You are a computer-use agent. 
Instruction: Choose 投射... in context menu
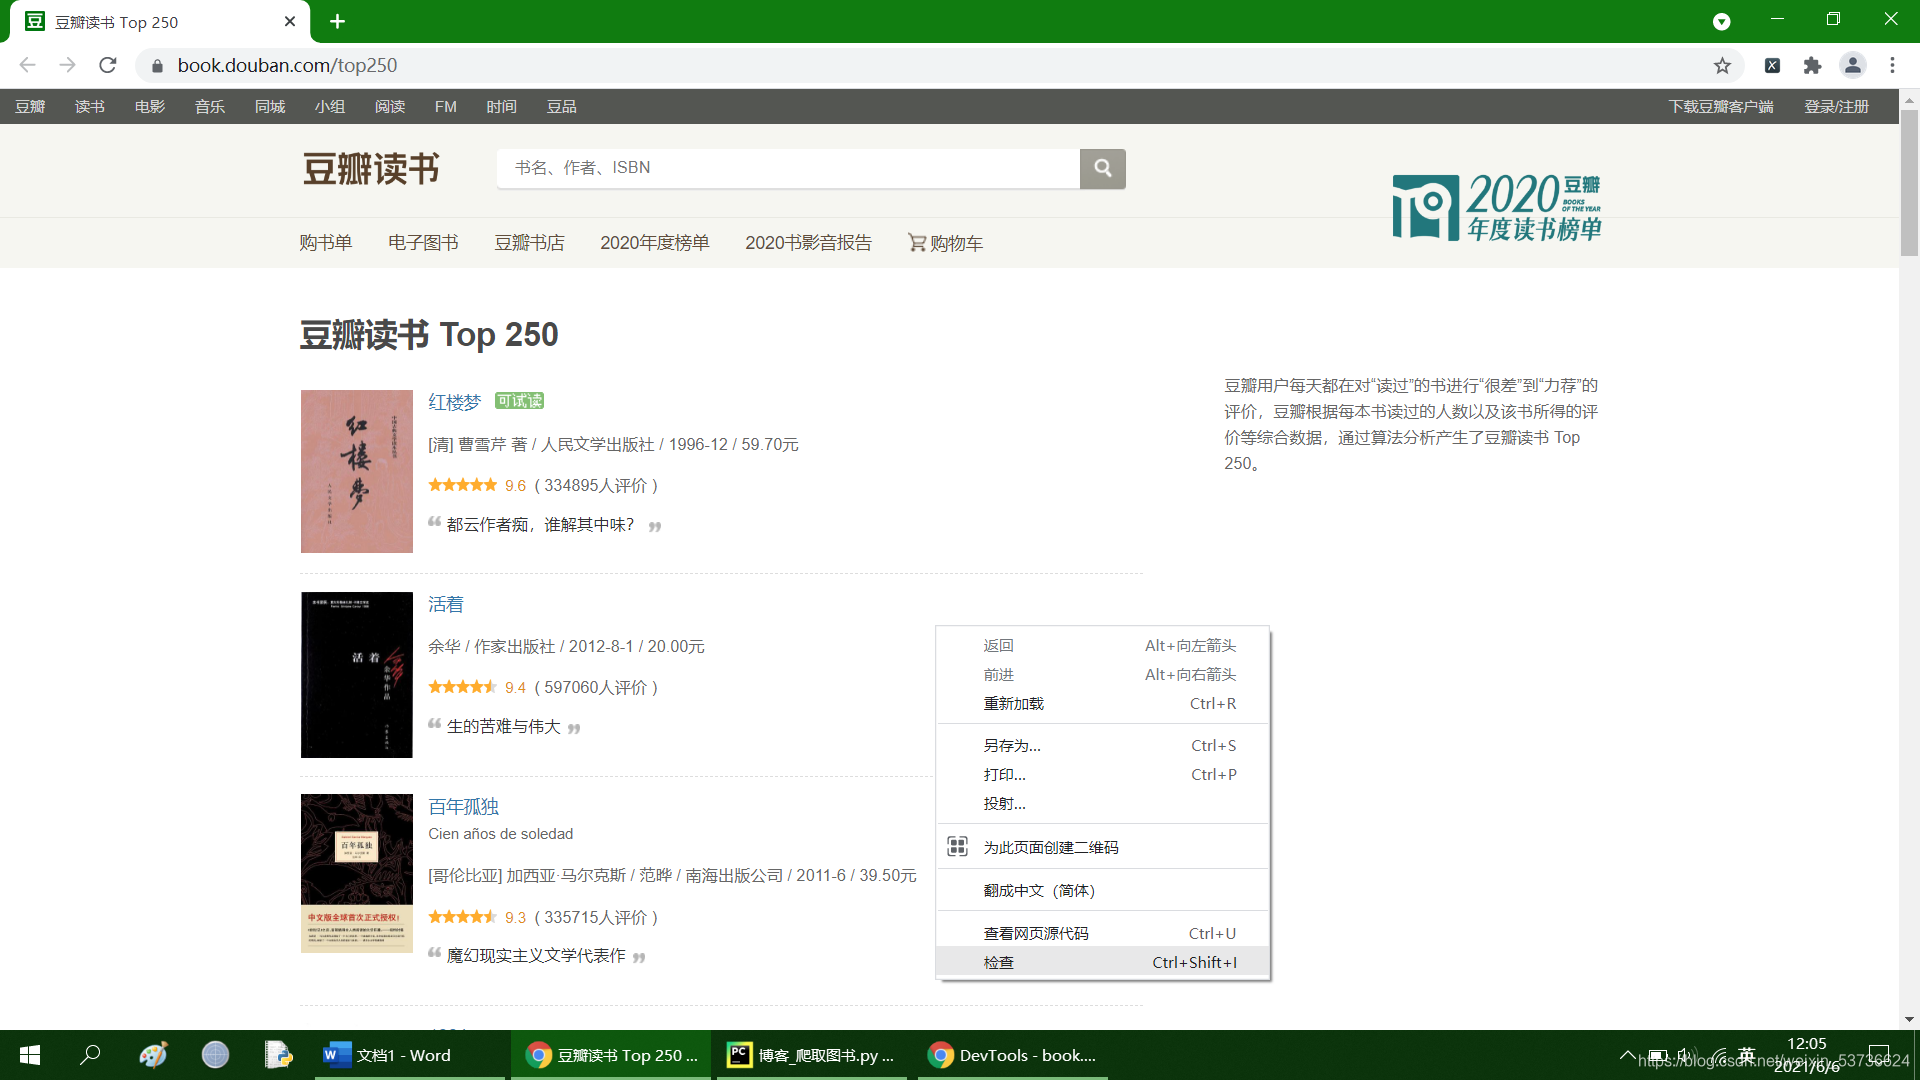[1103, 804]
